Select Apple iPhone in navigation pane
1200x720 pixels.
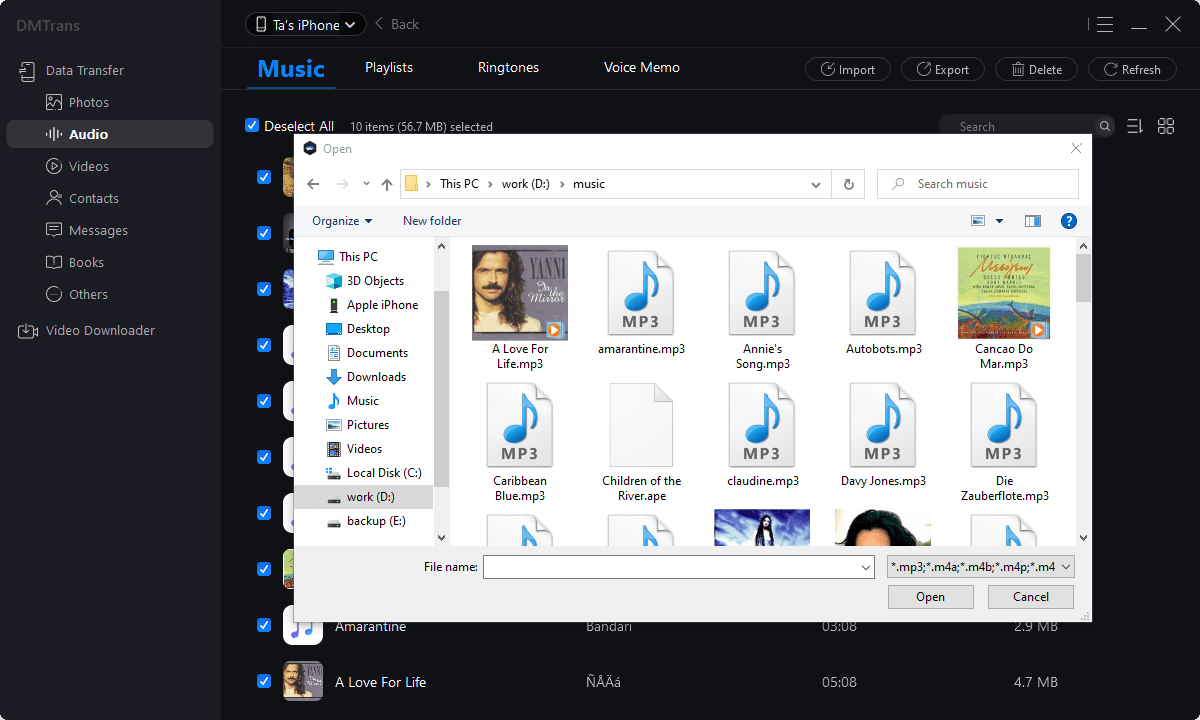click(372, 305)
